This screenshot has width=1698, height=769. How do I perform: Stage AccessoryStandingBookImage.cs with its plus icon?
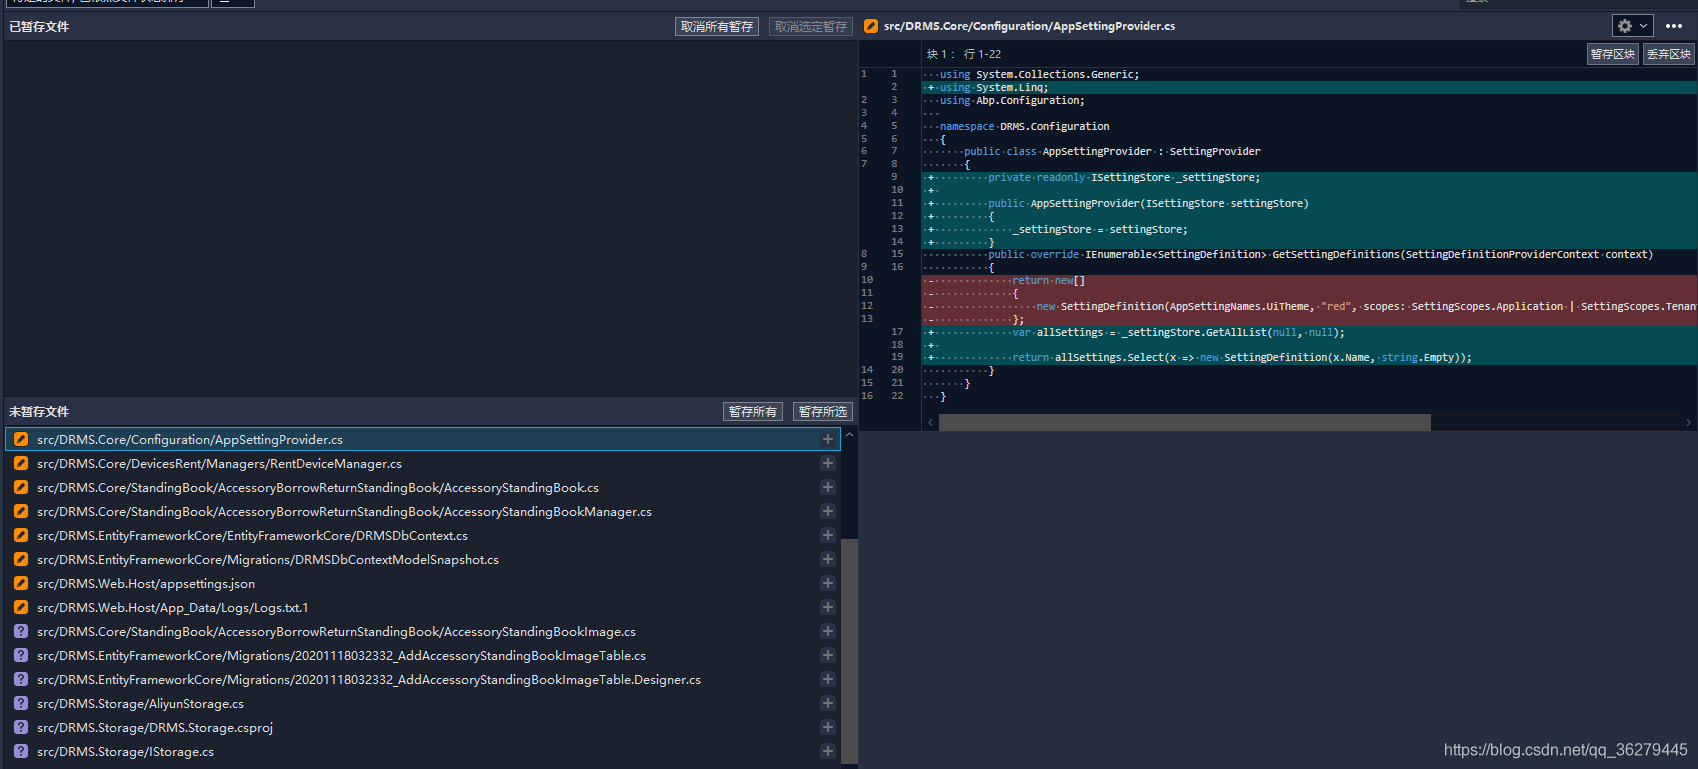(828, 631)
